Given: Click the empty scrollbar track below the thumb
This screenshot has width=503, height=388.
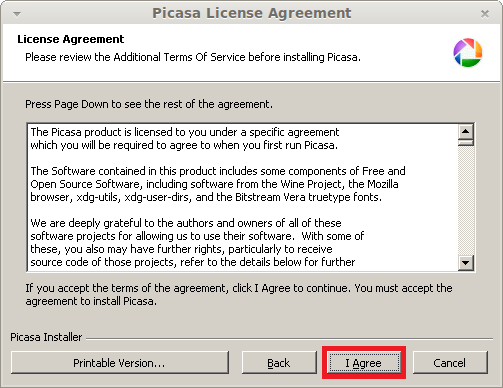Looking at the screenshot, I should coord(466,201).
